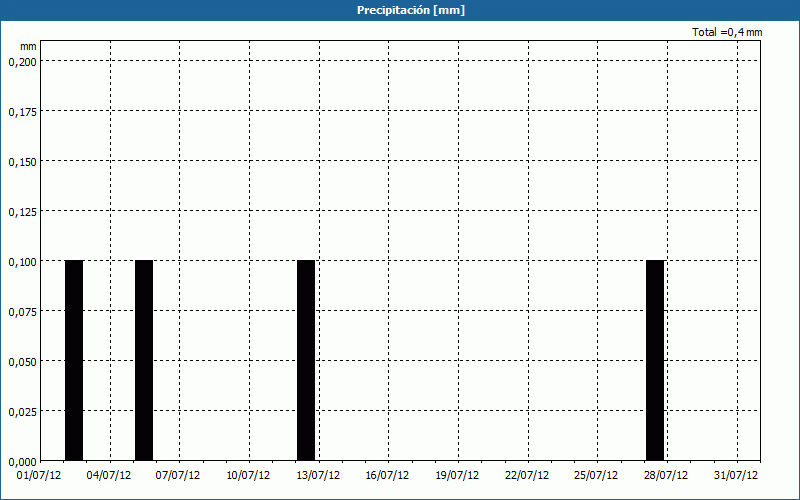Select the precipitation bar before 28/07/12
The height and width of the screenshot is (500, 800).
[x=655, y=360]
